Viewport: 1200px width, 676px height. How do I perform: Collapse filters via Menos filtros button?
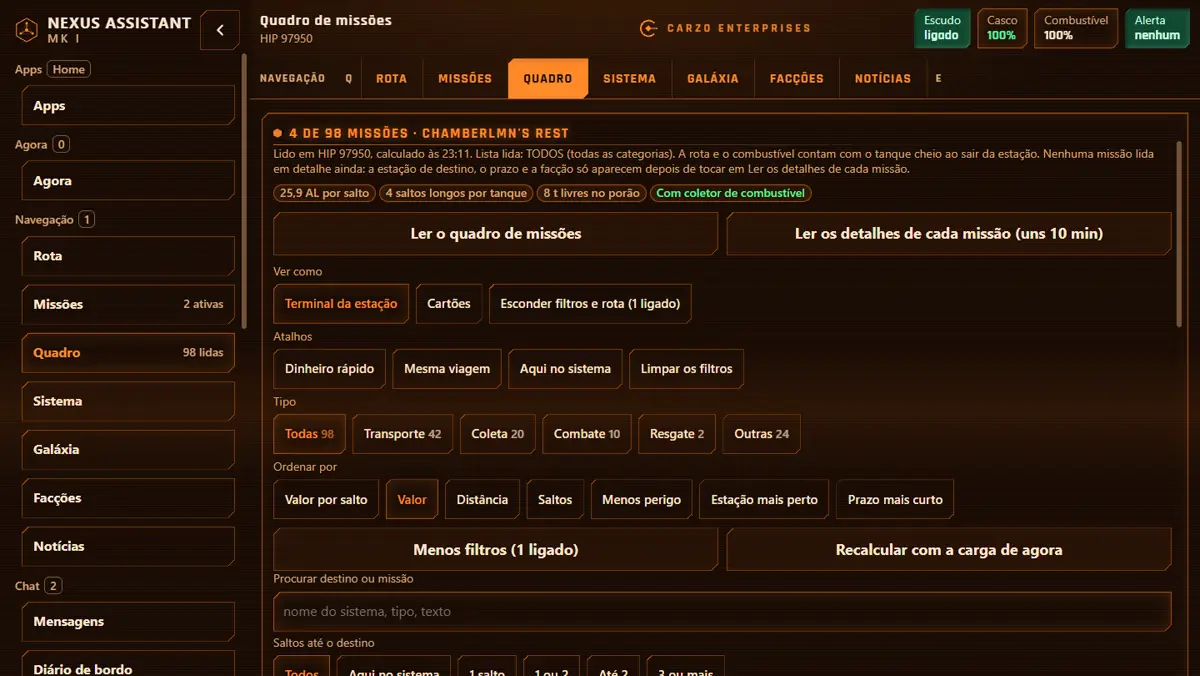click(x=496, y=550)
